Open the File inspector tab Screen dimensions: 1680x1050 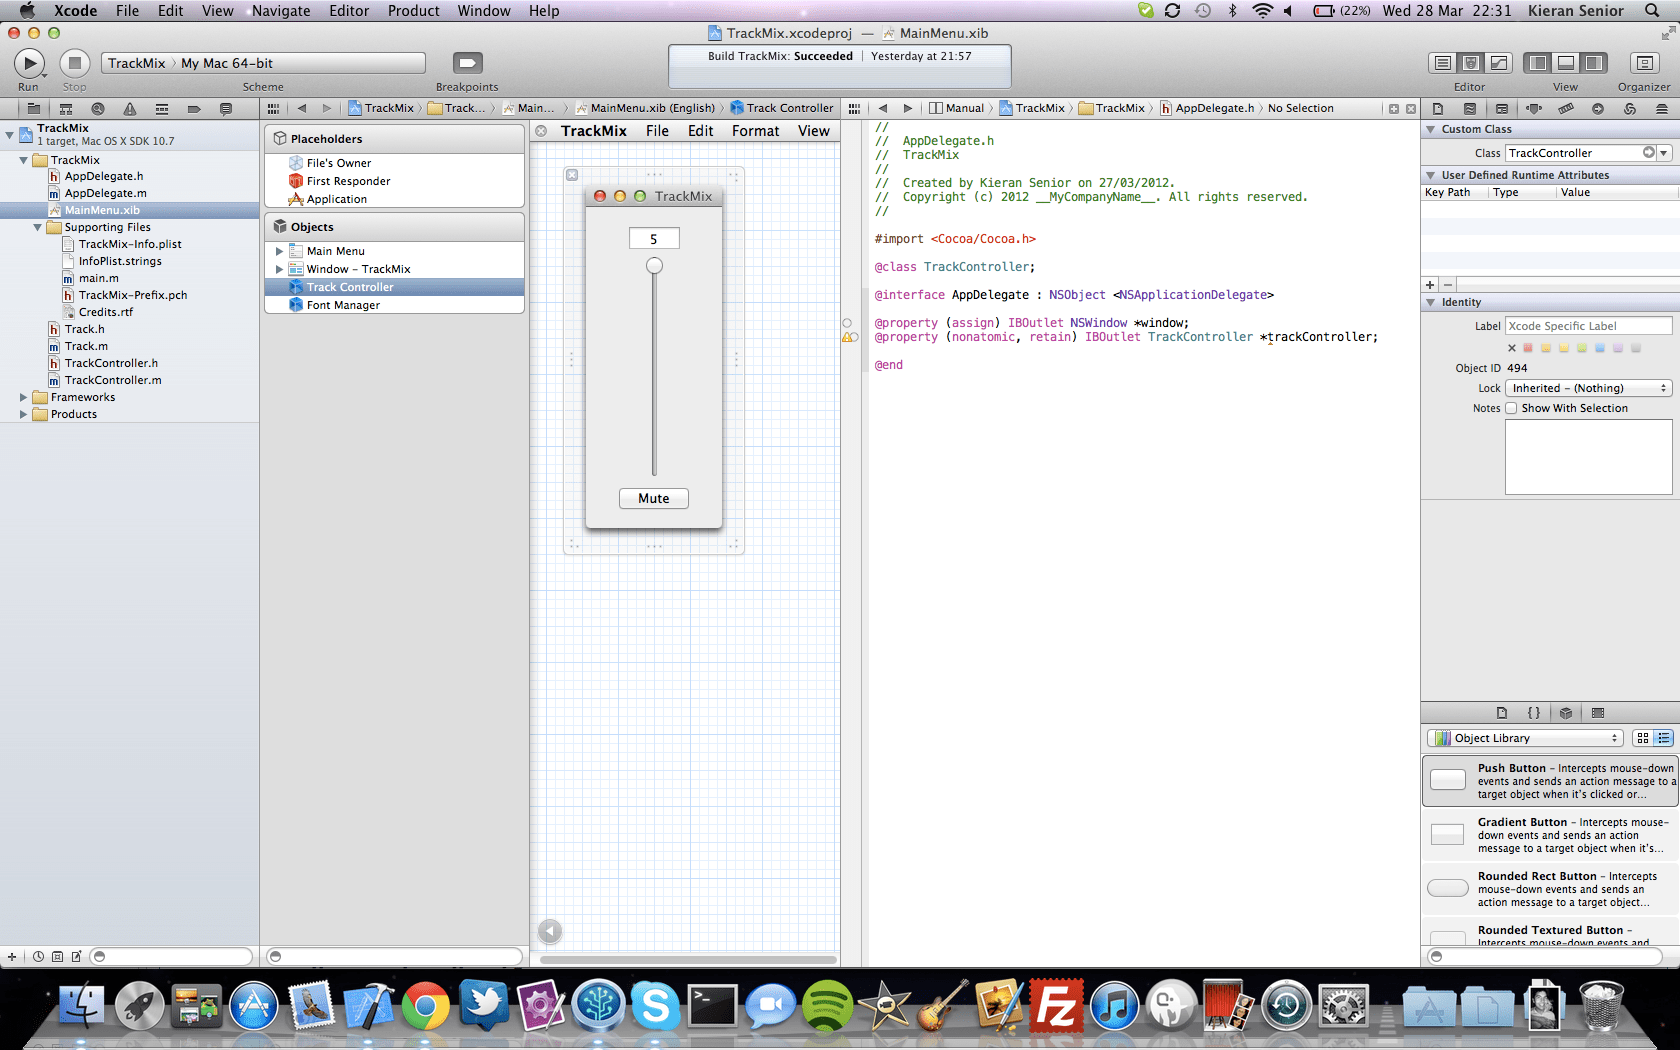[x=1438, y=108]
